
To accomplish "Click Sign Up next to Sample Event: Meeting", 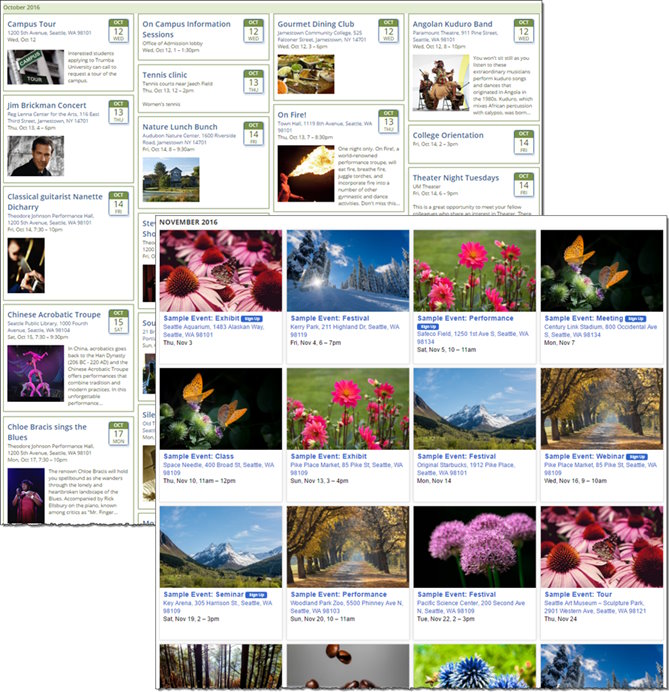I will [635, 319].
